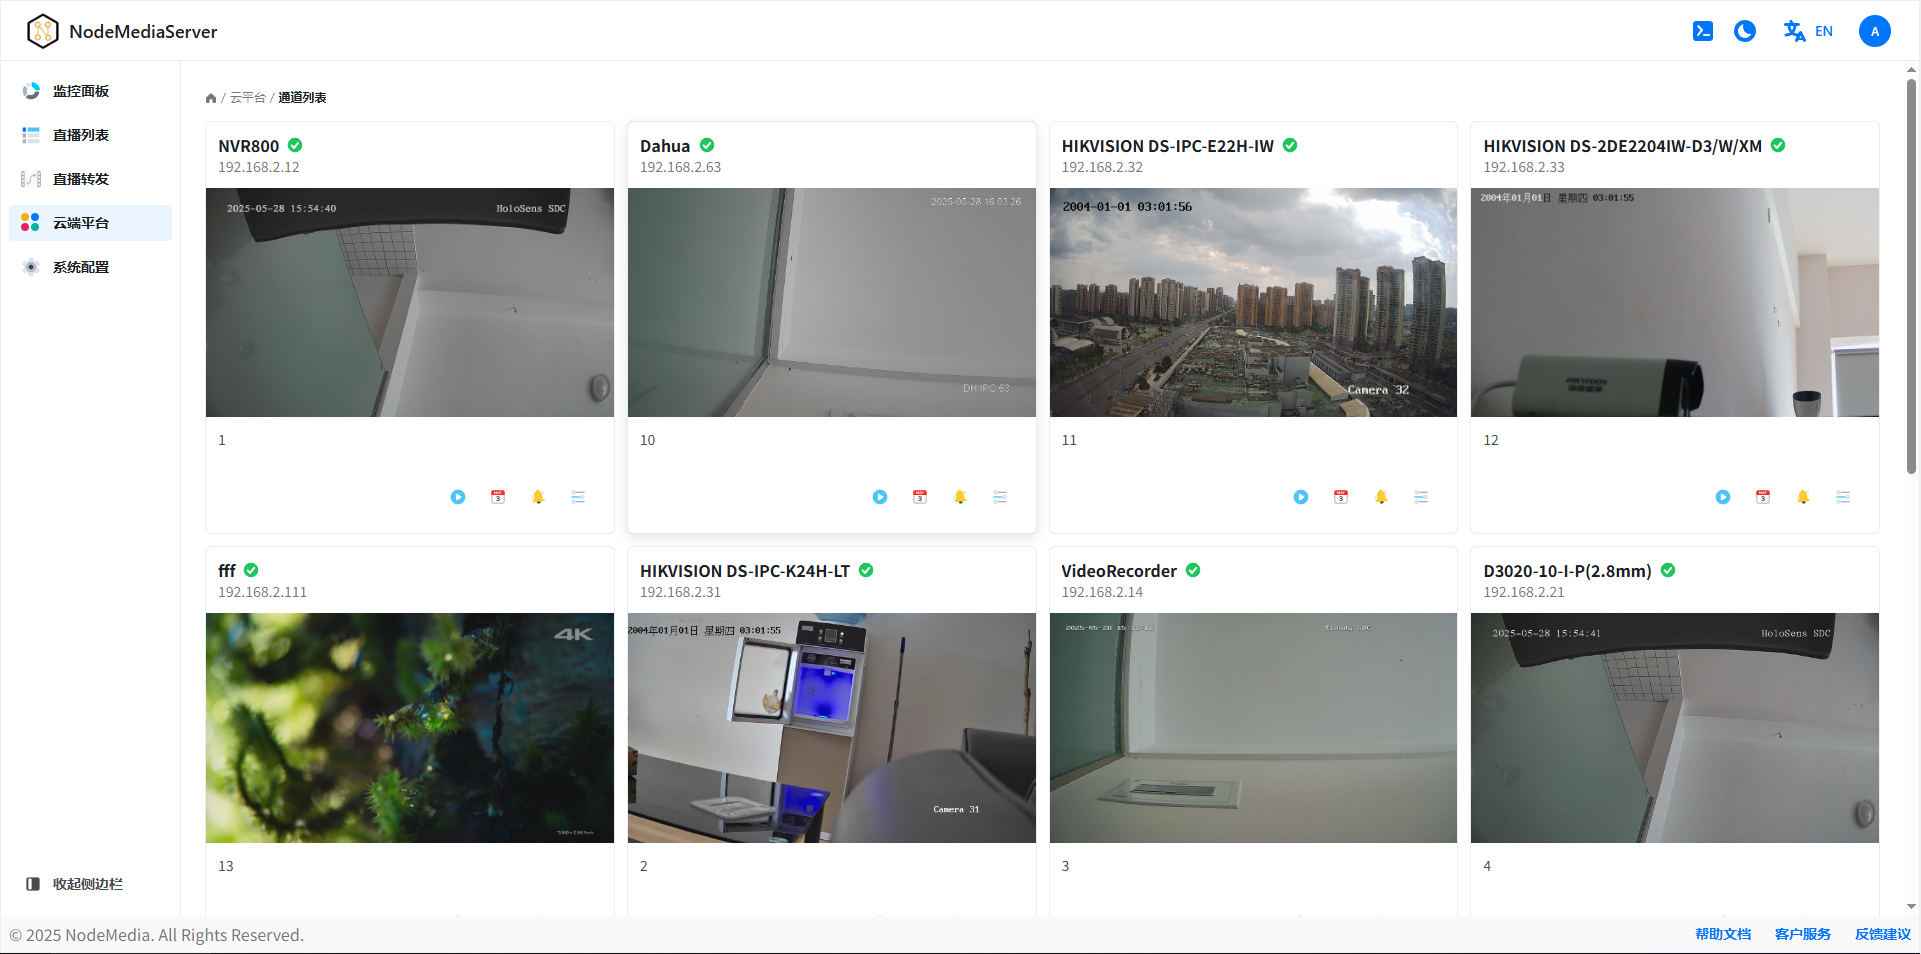The width and height of the screenshot is (1921, 954).
Task: Play NVR800 channel live stream
Action: [x=458, y=497]
